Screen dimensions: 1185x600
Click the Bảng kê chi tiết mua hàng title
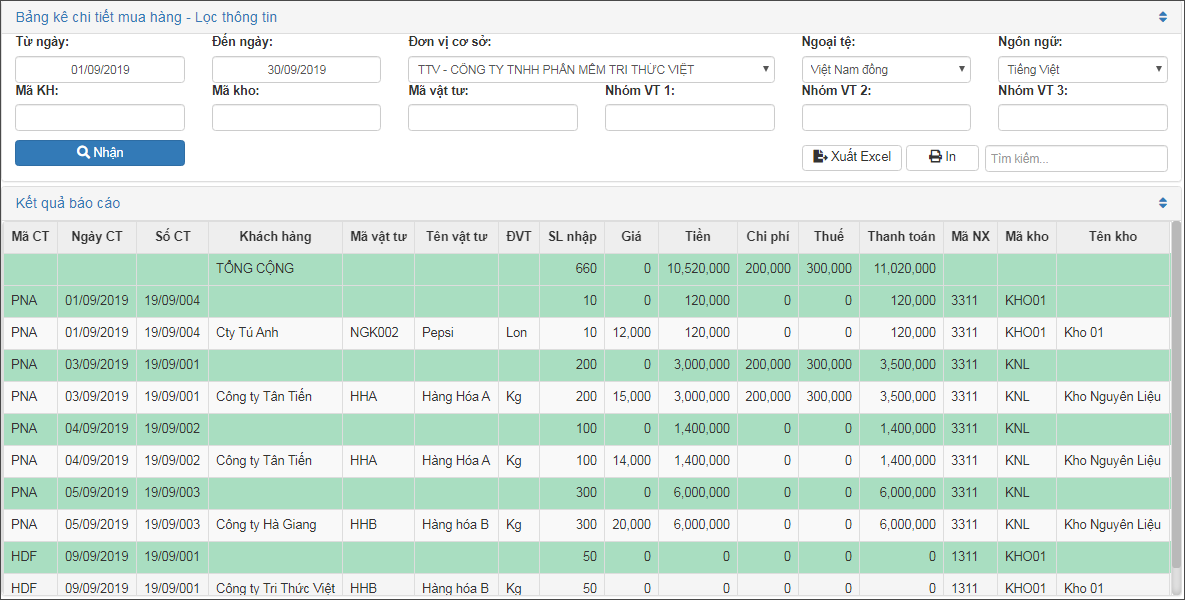click(x=146, y=17)
